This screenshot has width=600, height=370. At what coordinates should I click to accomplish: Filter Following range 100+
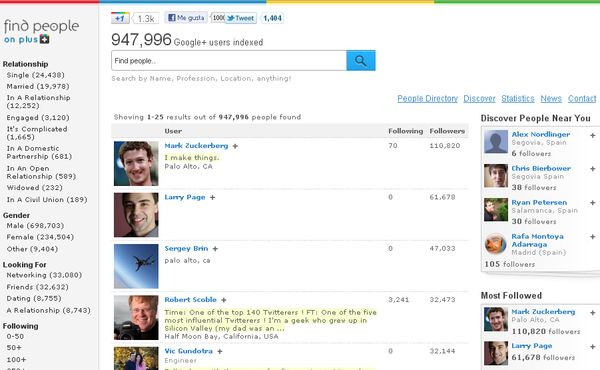point(16,360)
